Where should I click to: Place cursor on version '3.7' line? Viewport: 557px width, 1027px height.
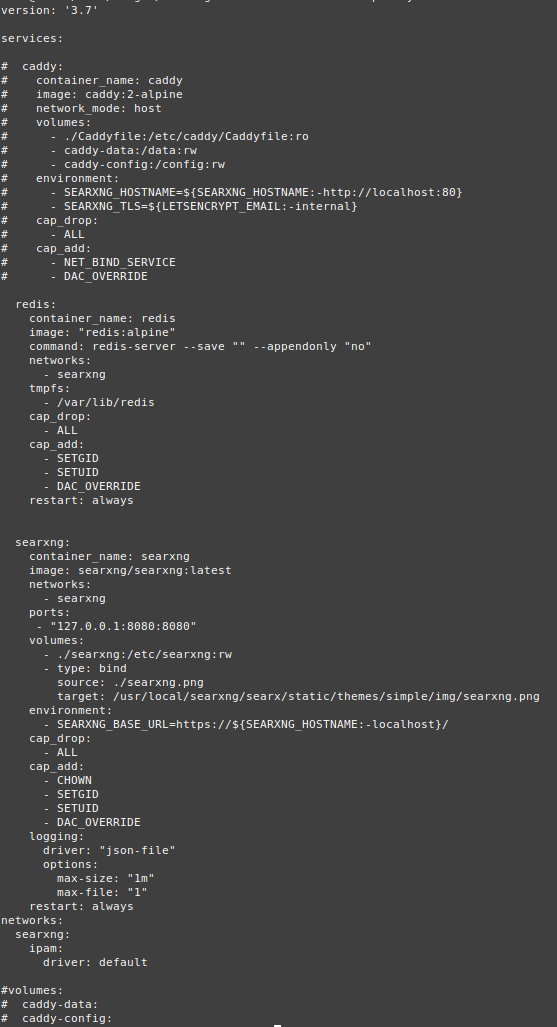tap(49, 10)
